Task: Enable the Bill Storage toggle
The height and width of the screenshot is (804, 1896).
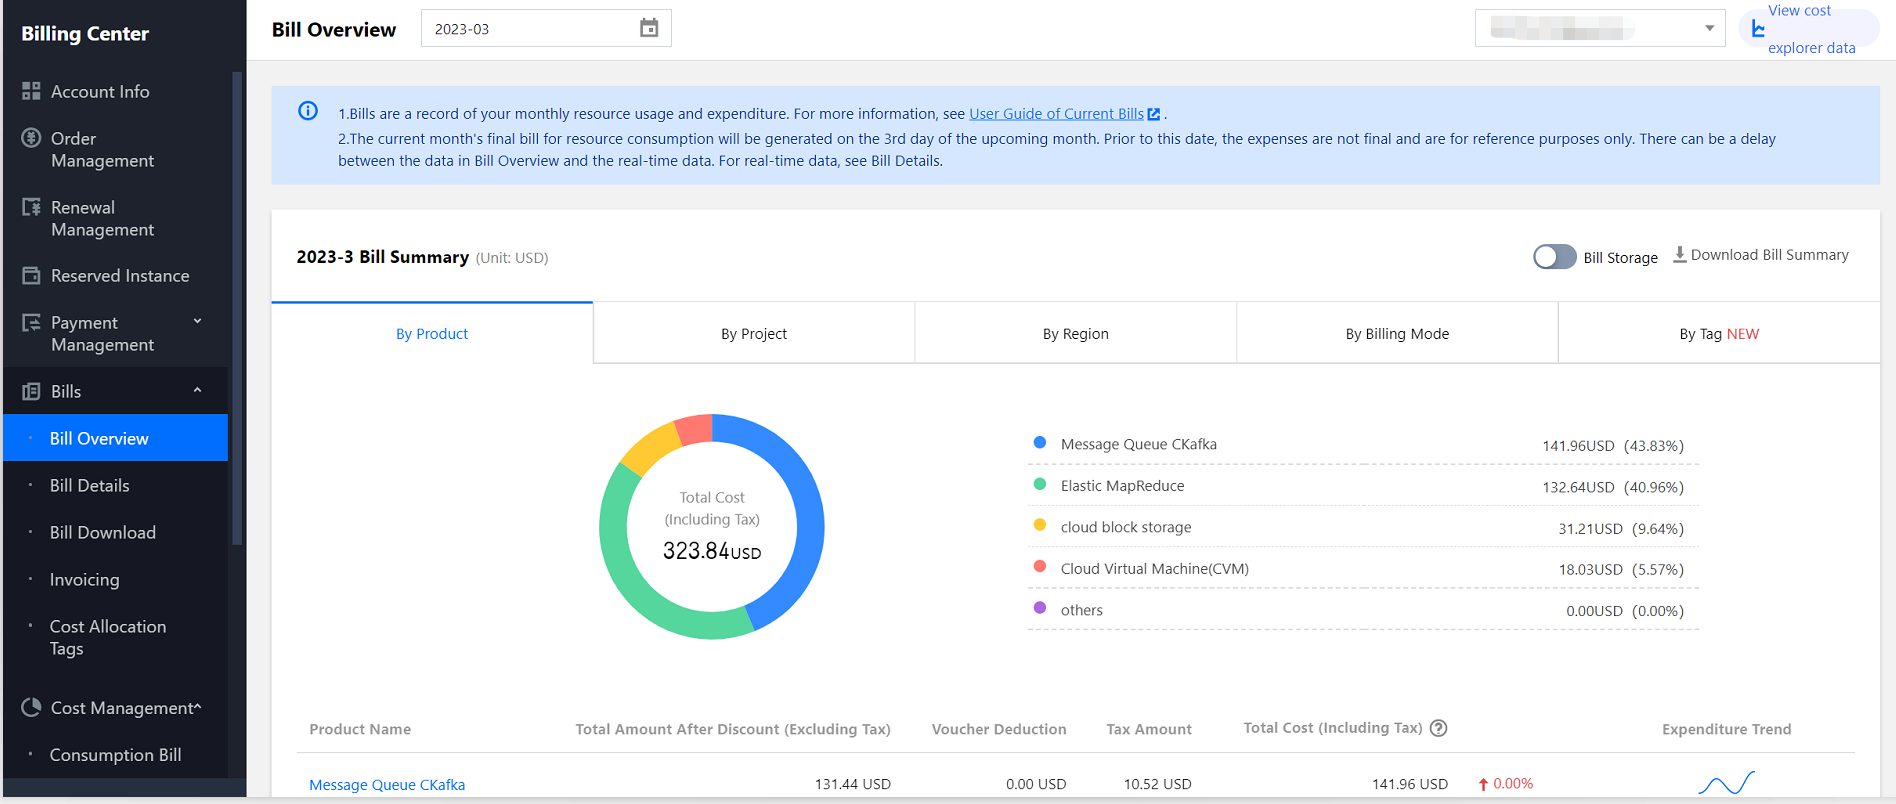Action: pyautogui.click(x=1554, y=257)
